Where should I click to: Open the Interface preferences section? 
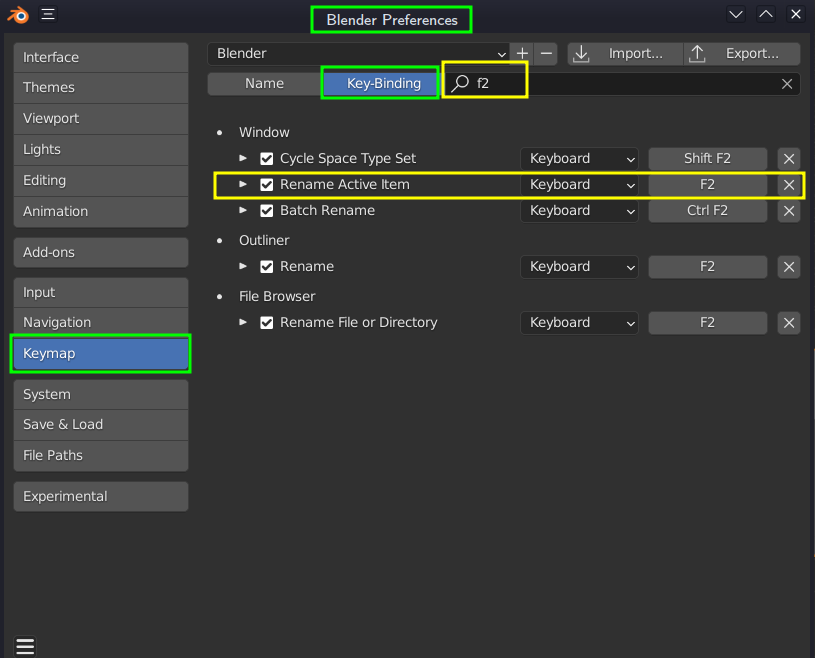coord(101,57)
